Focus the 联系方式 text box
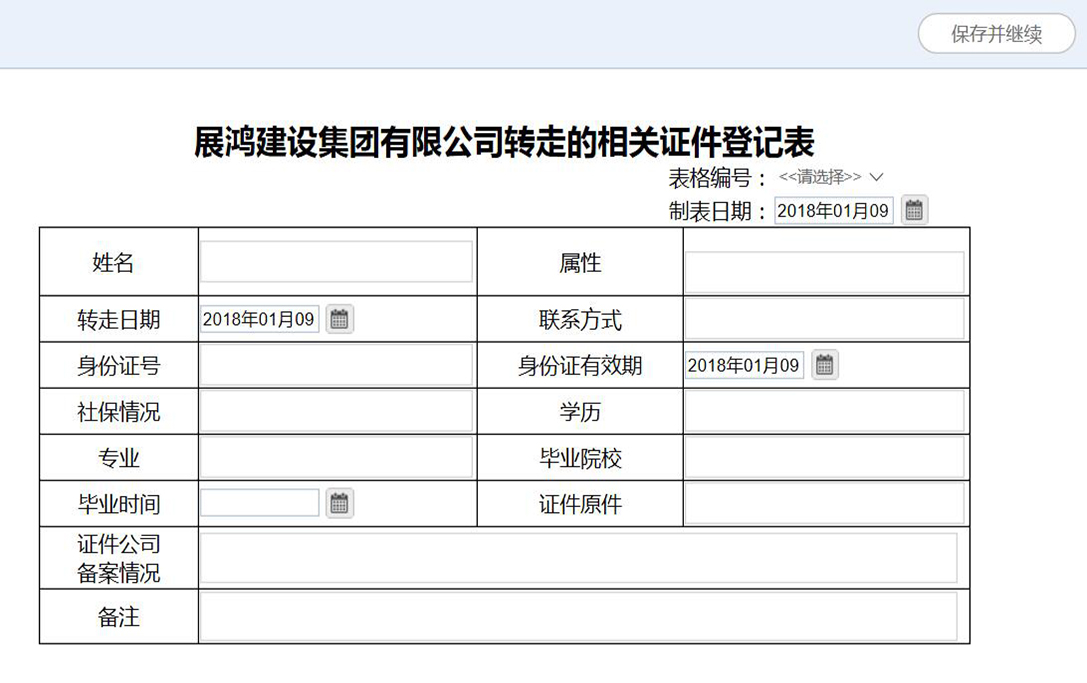The width and height of the screenshot is (1087, 683). tap(824, 319)
